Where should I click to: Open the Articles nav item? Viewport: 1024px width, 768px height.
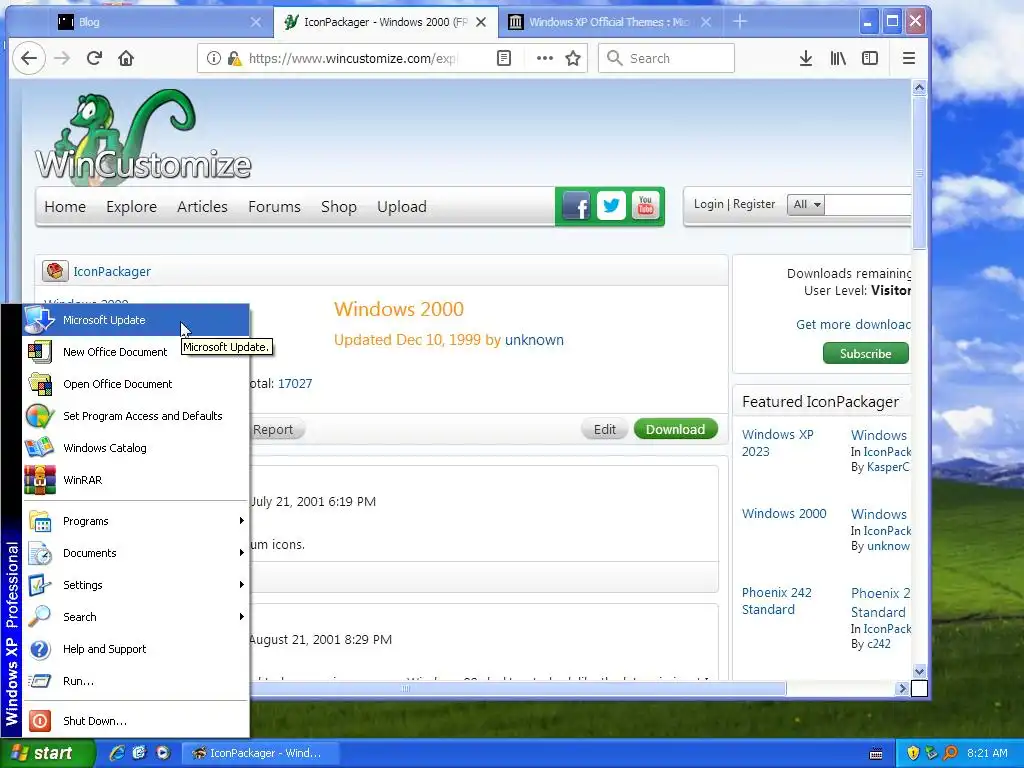(202, 206)
